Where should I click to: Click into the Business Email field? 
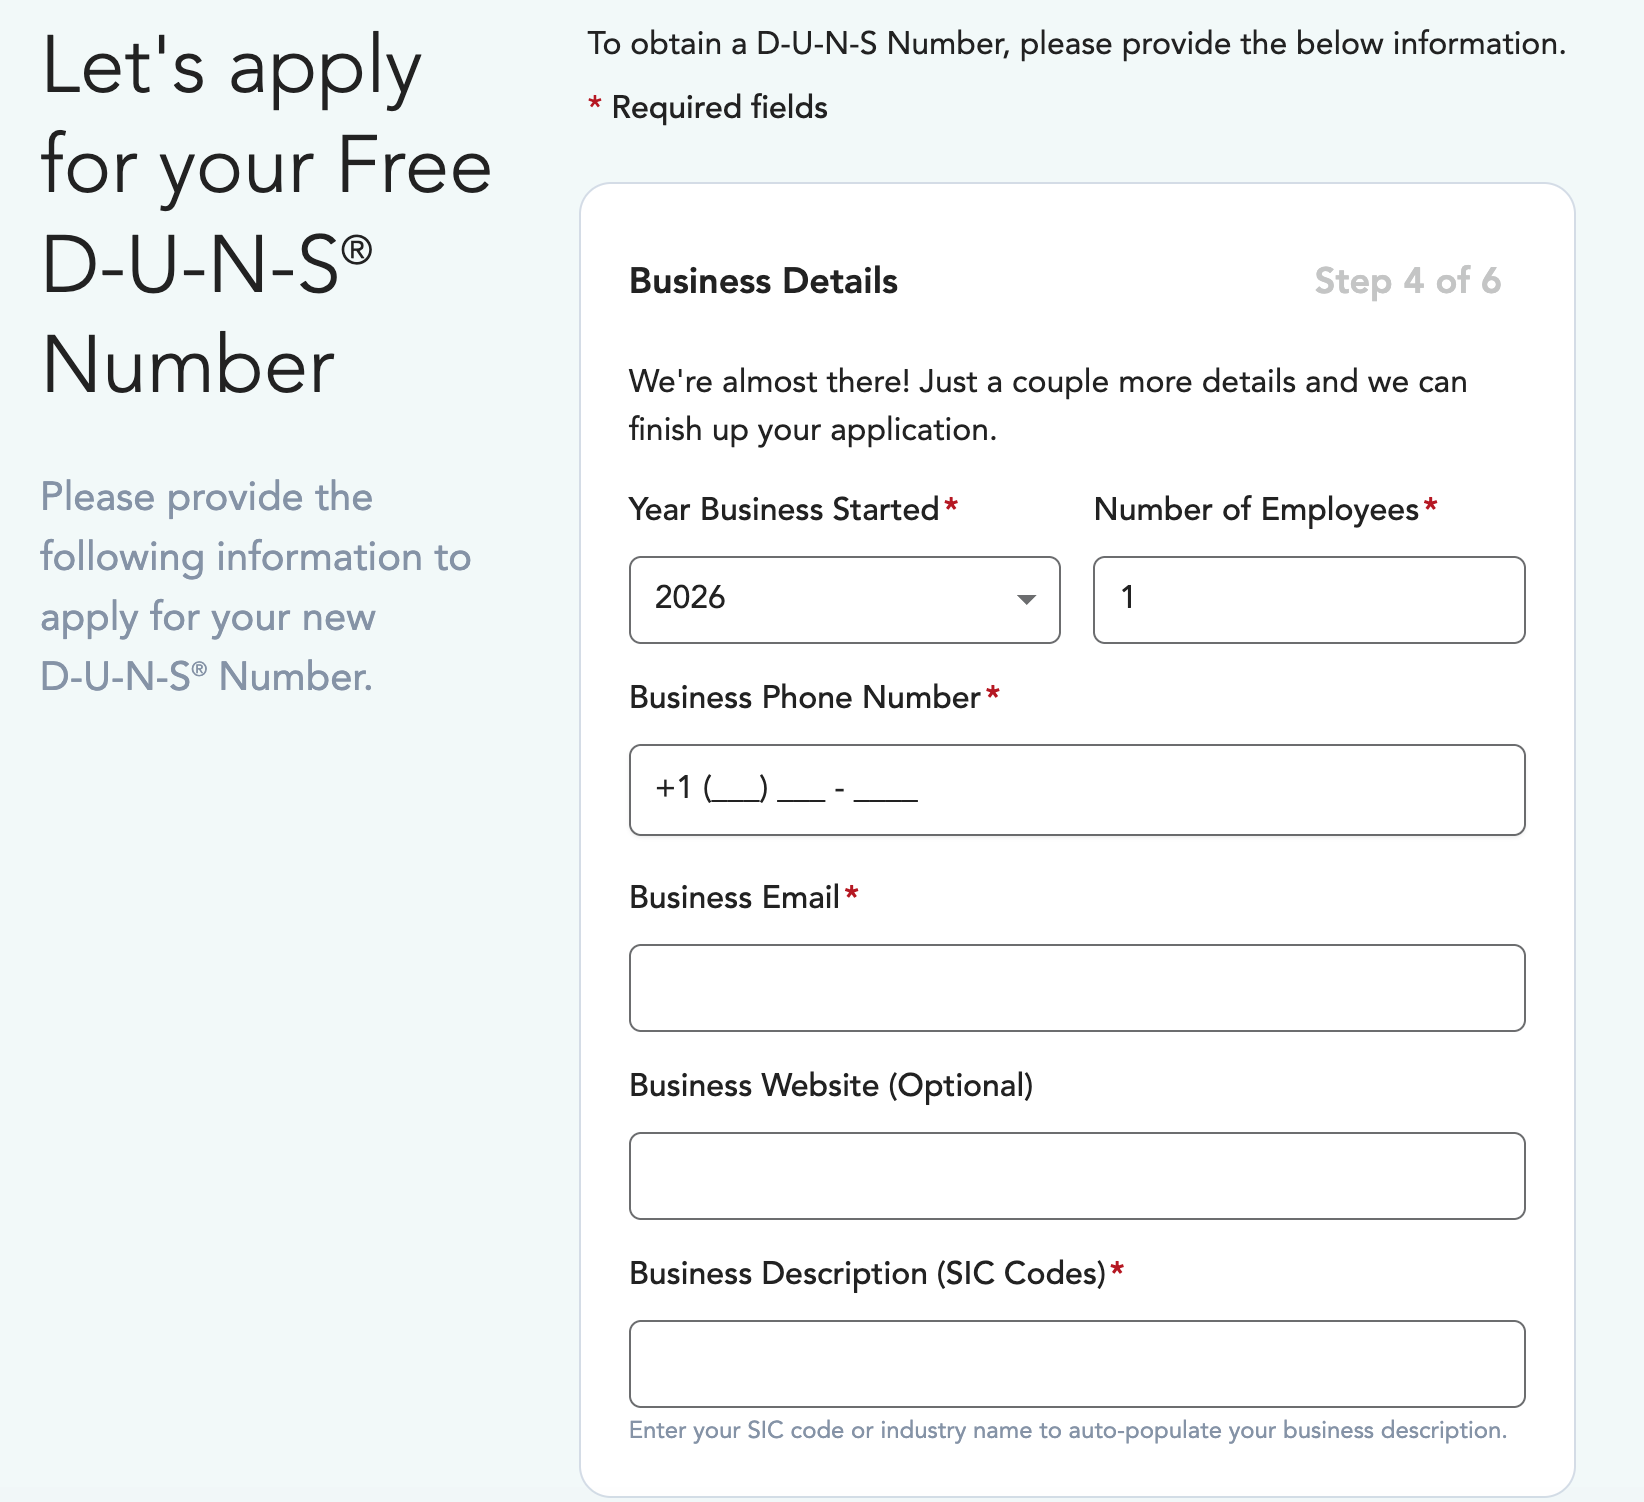(x=1076, y=987)
